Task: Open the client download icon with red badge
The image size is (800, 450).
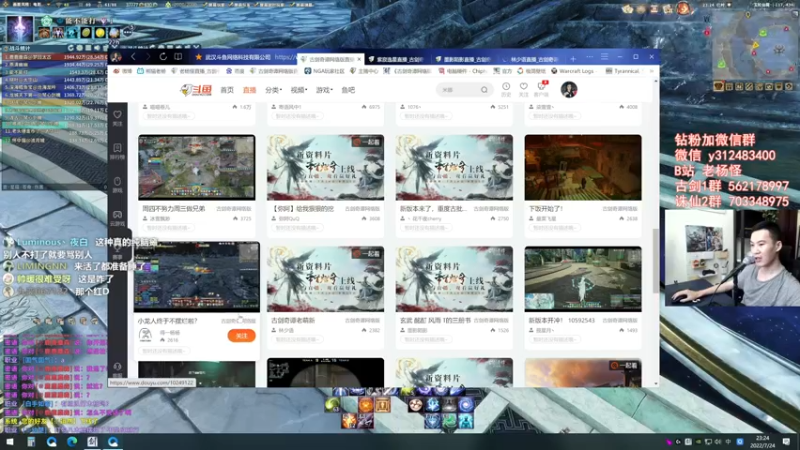Action: [541, 89]
